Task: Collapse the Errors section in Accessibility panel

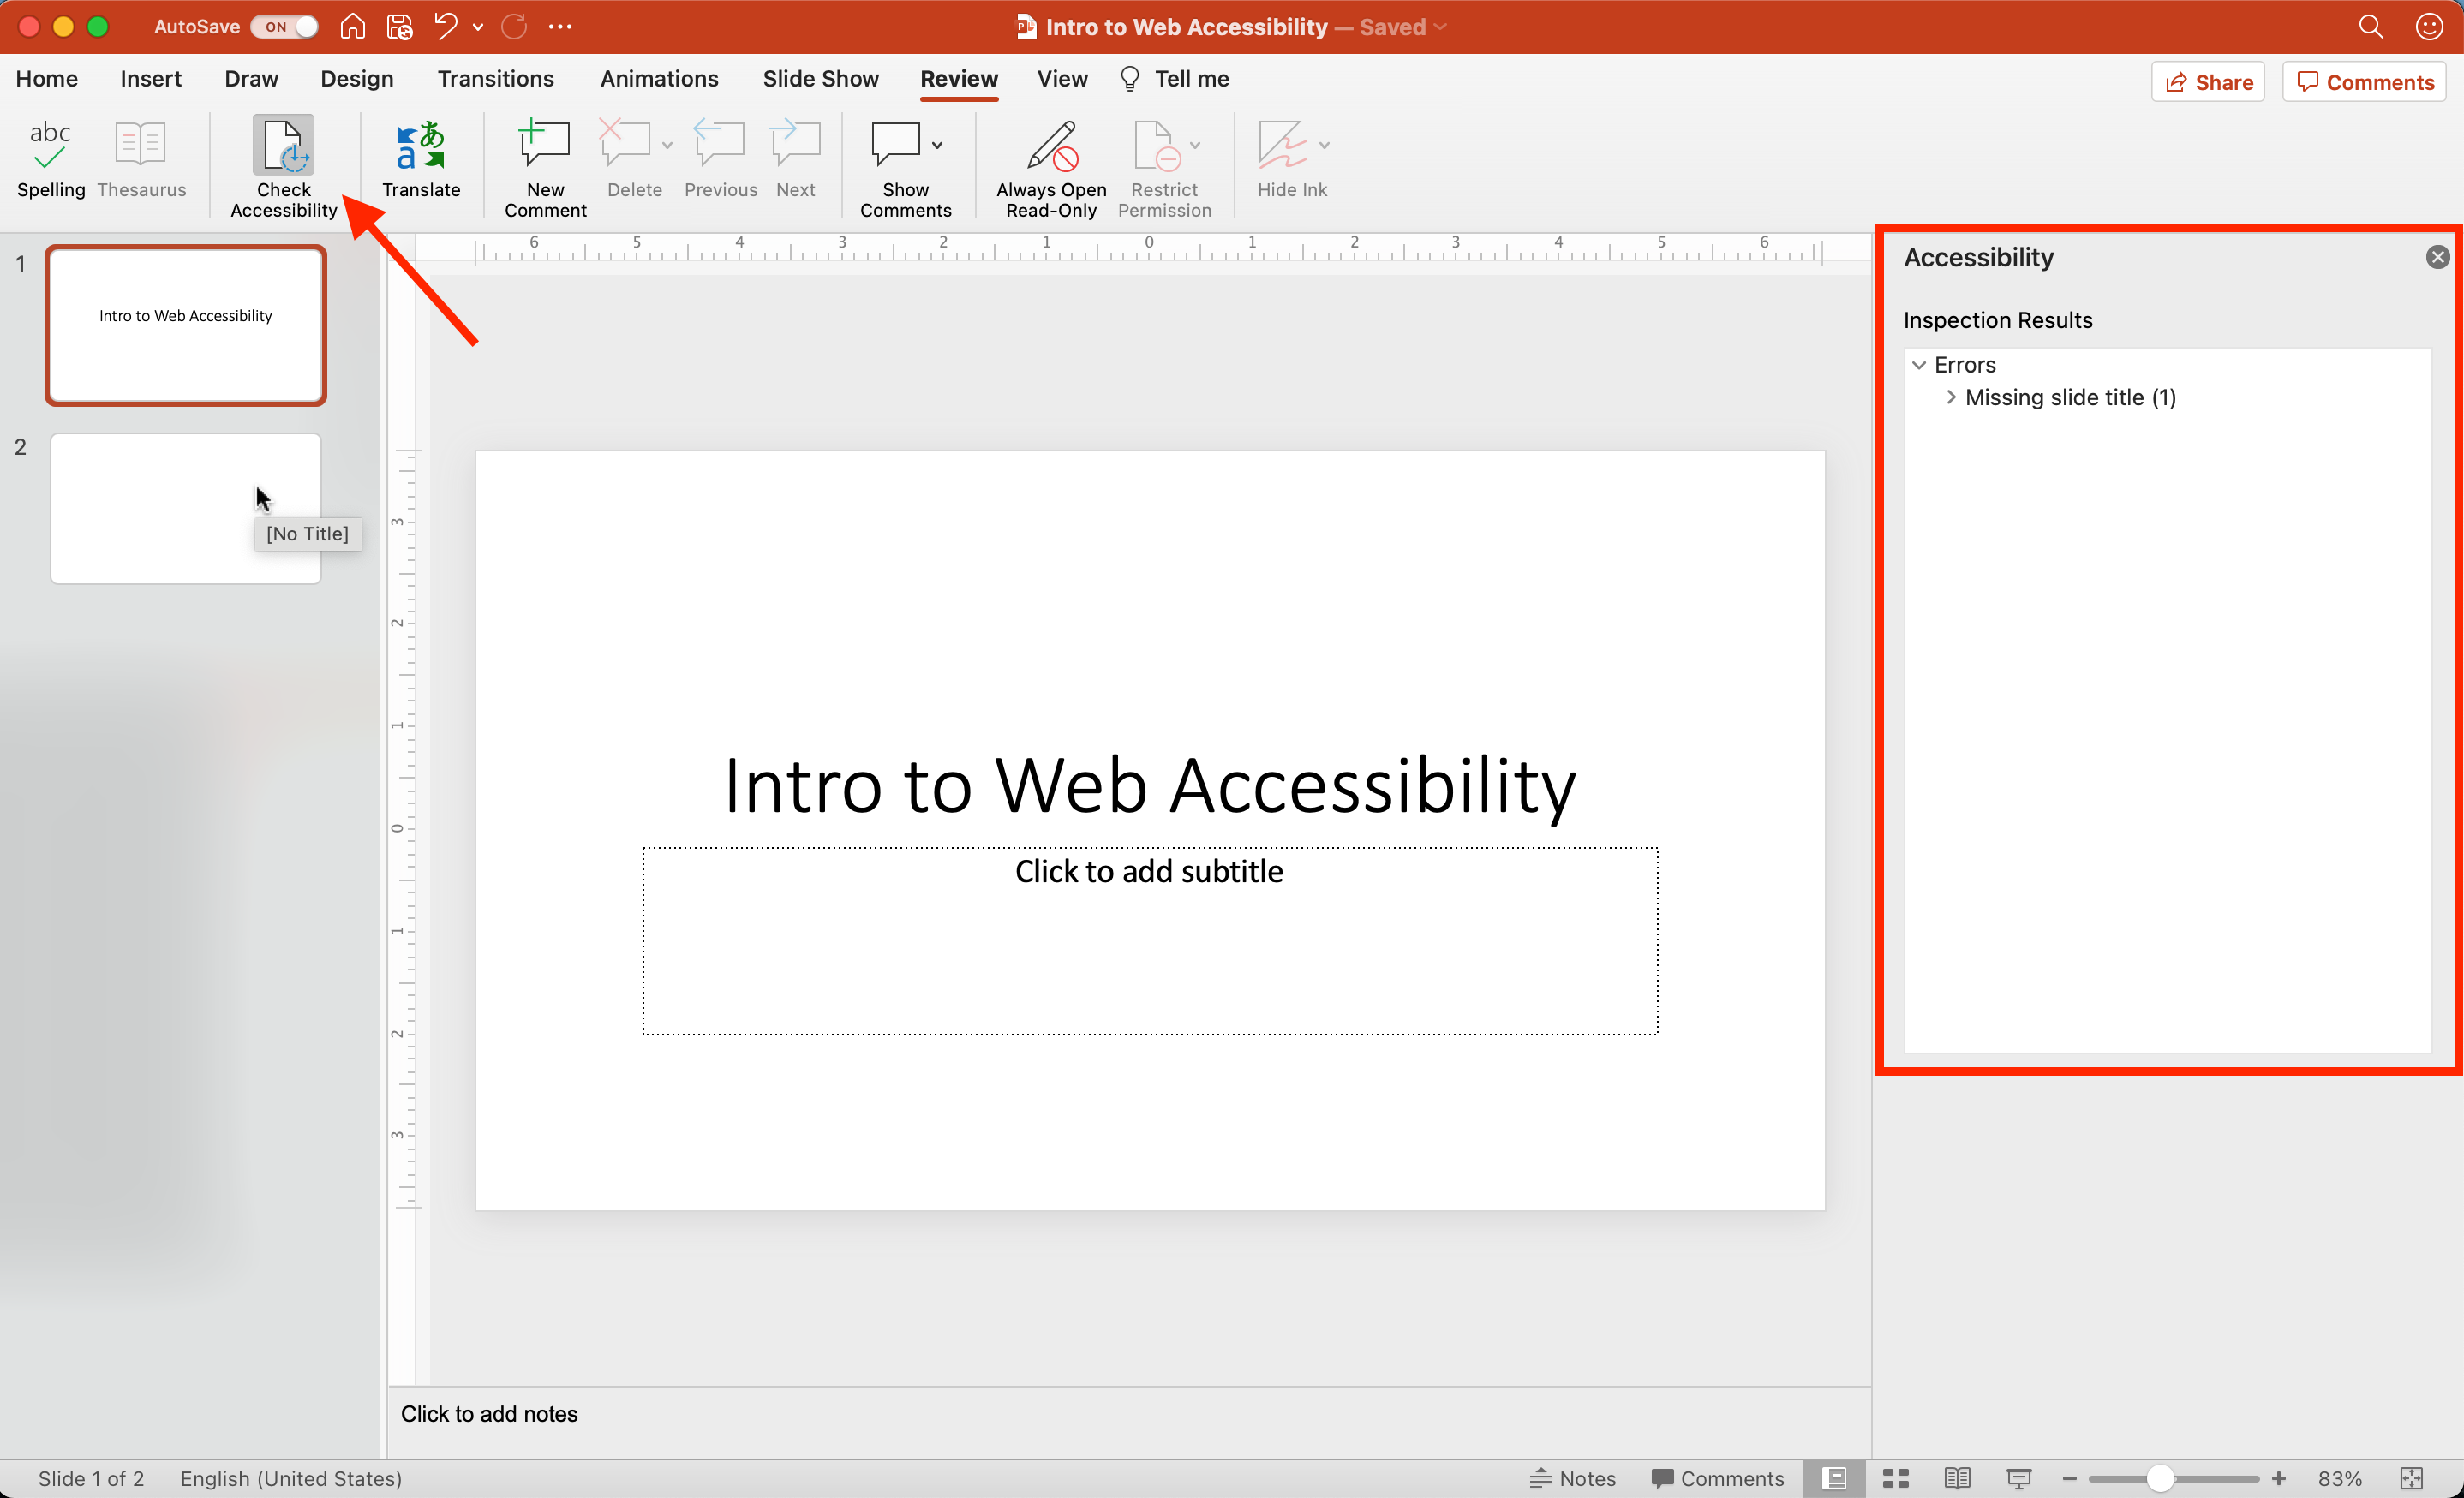Action: [1920, 364]
